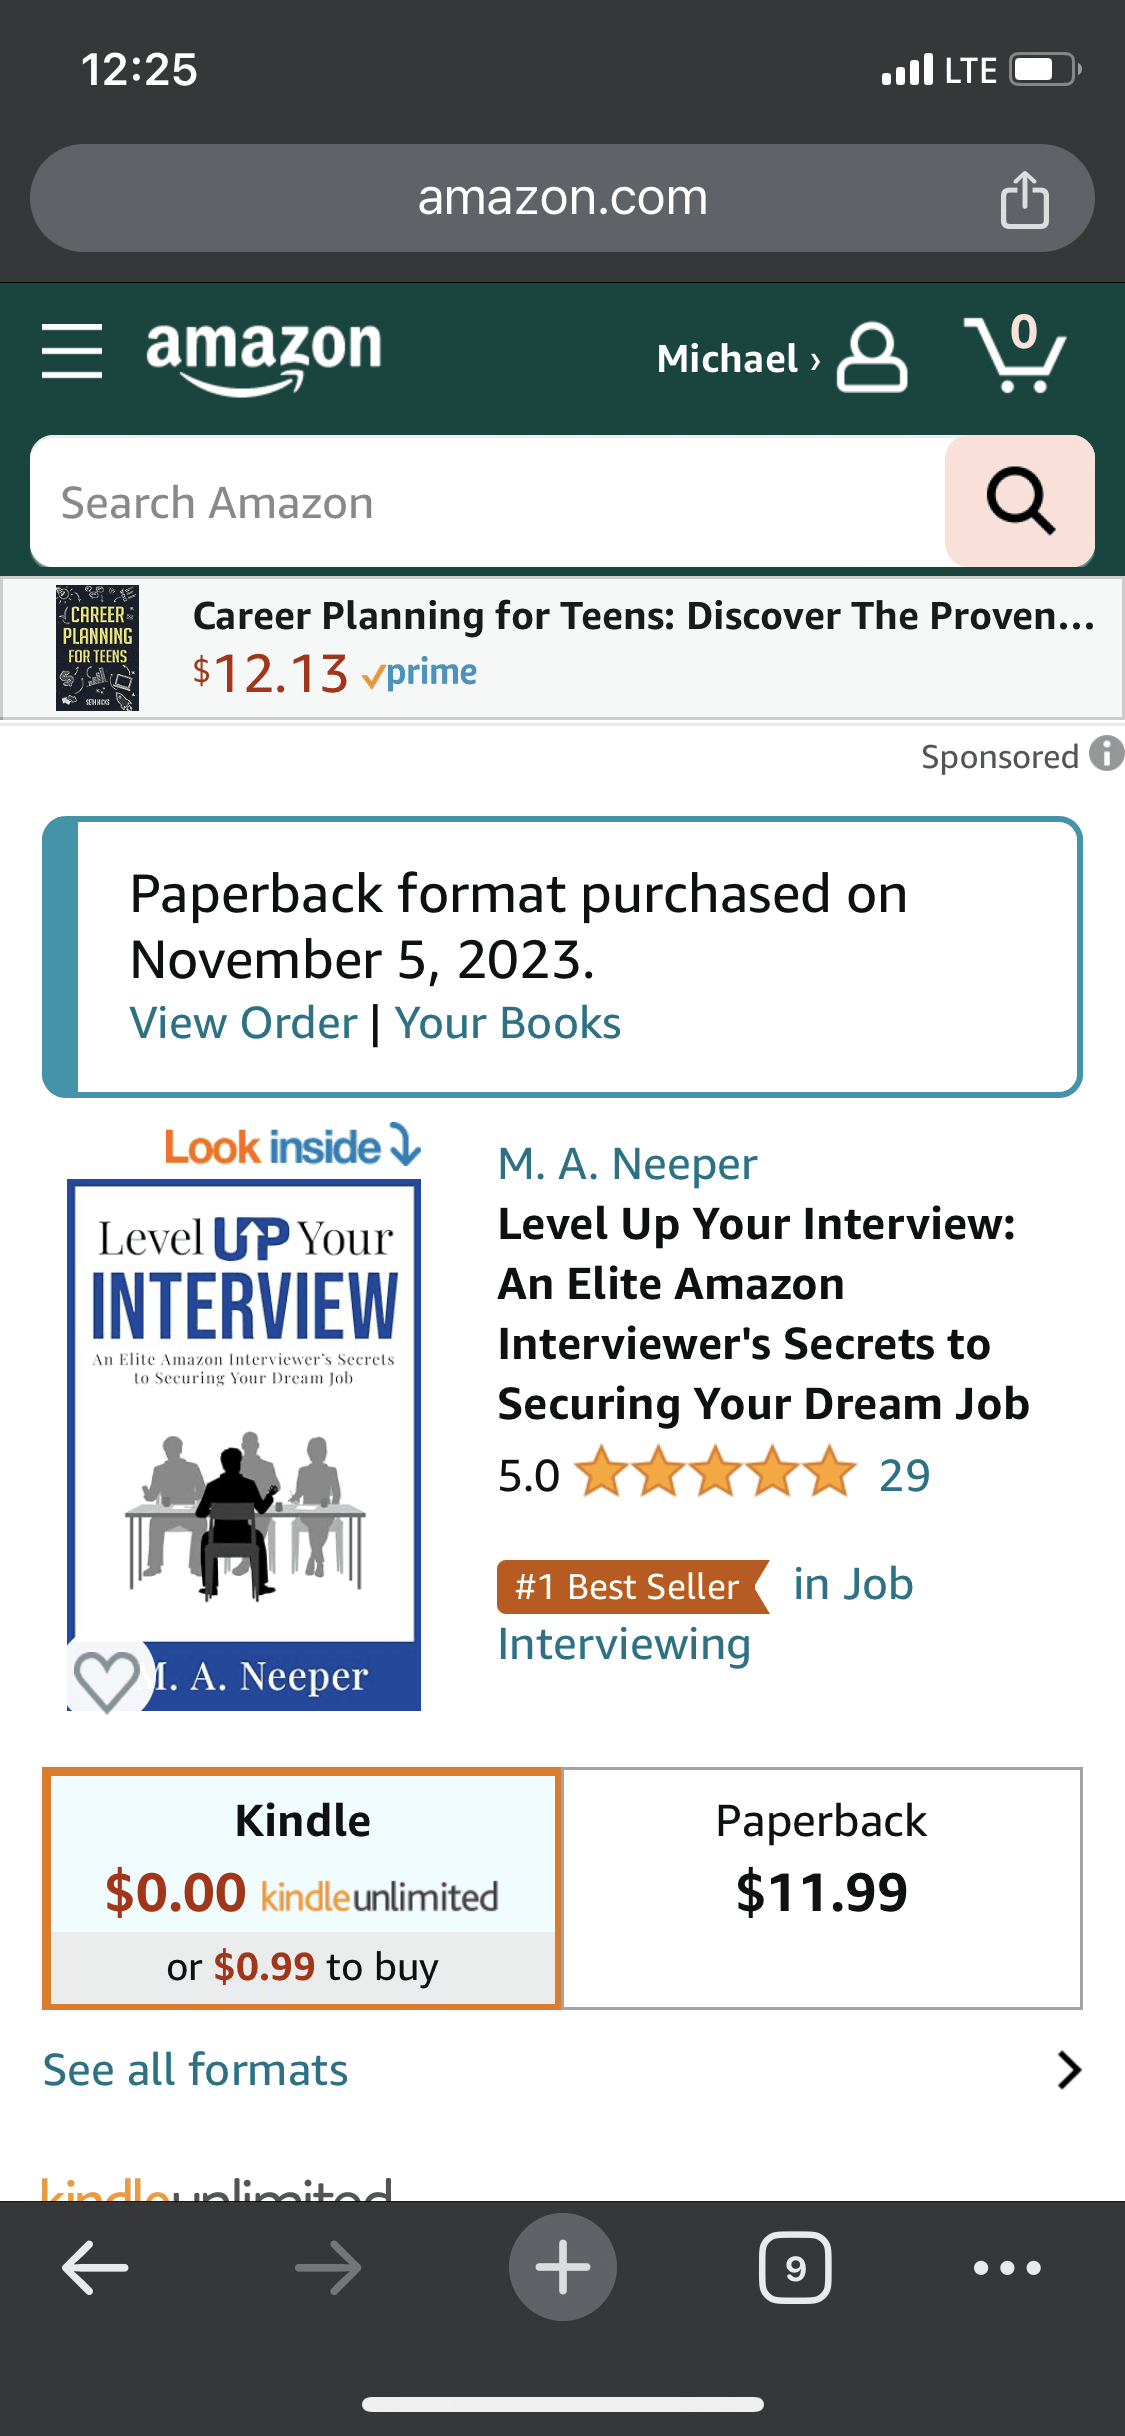Open the Michael account menu
This screenshot has height=2436, width=1125.
738,358
